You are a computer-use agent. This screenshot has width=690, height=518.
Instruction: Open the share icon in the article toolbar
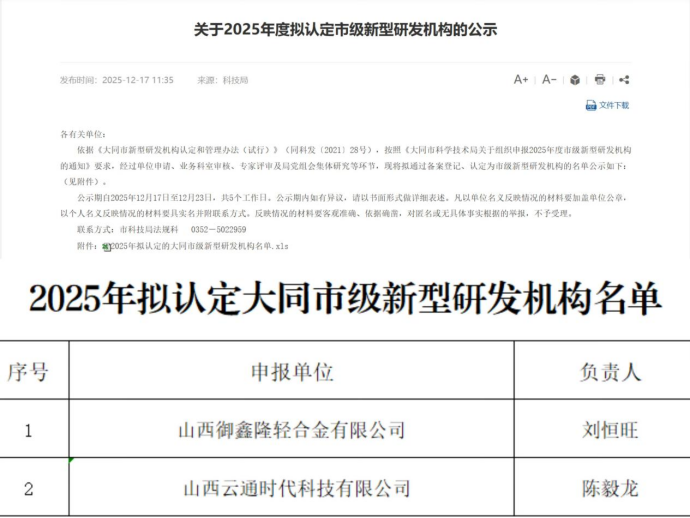pyautogui.click(x=624, y=80)
